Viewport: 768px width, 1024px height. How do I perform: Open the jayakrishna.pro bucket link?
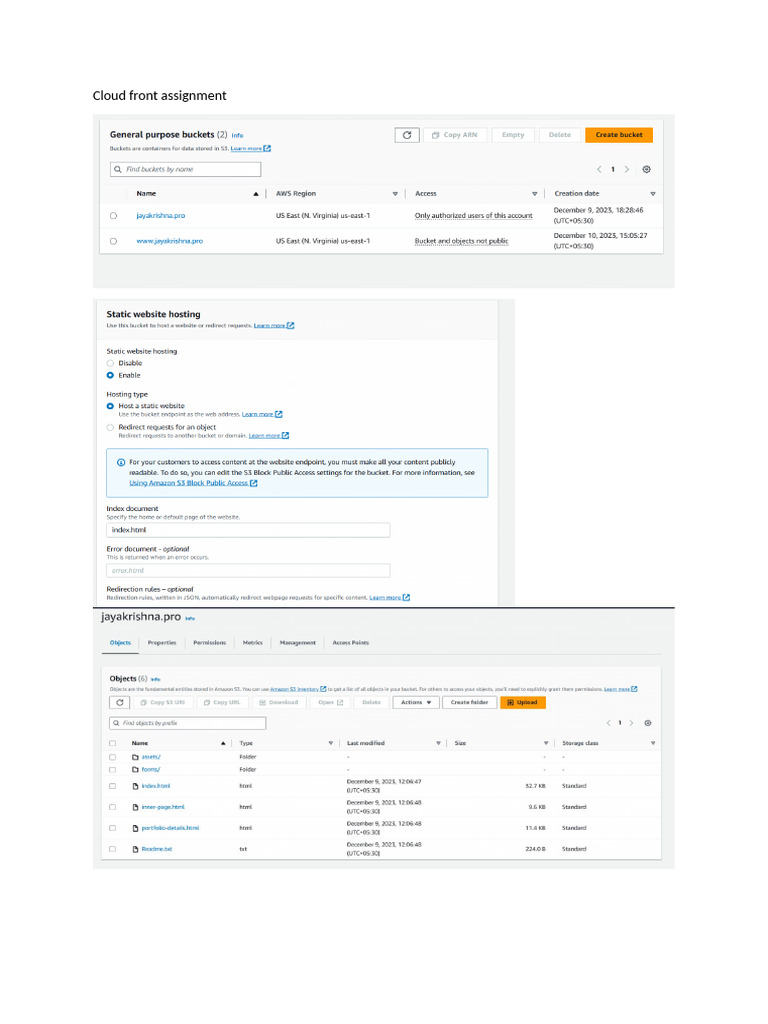coord(161,216)
